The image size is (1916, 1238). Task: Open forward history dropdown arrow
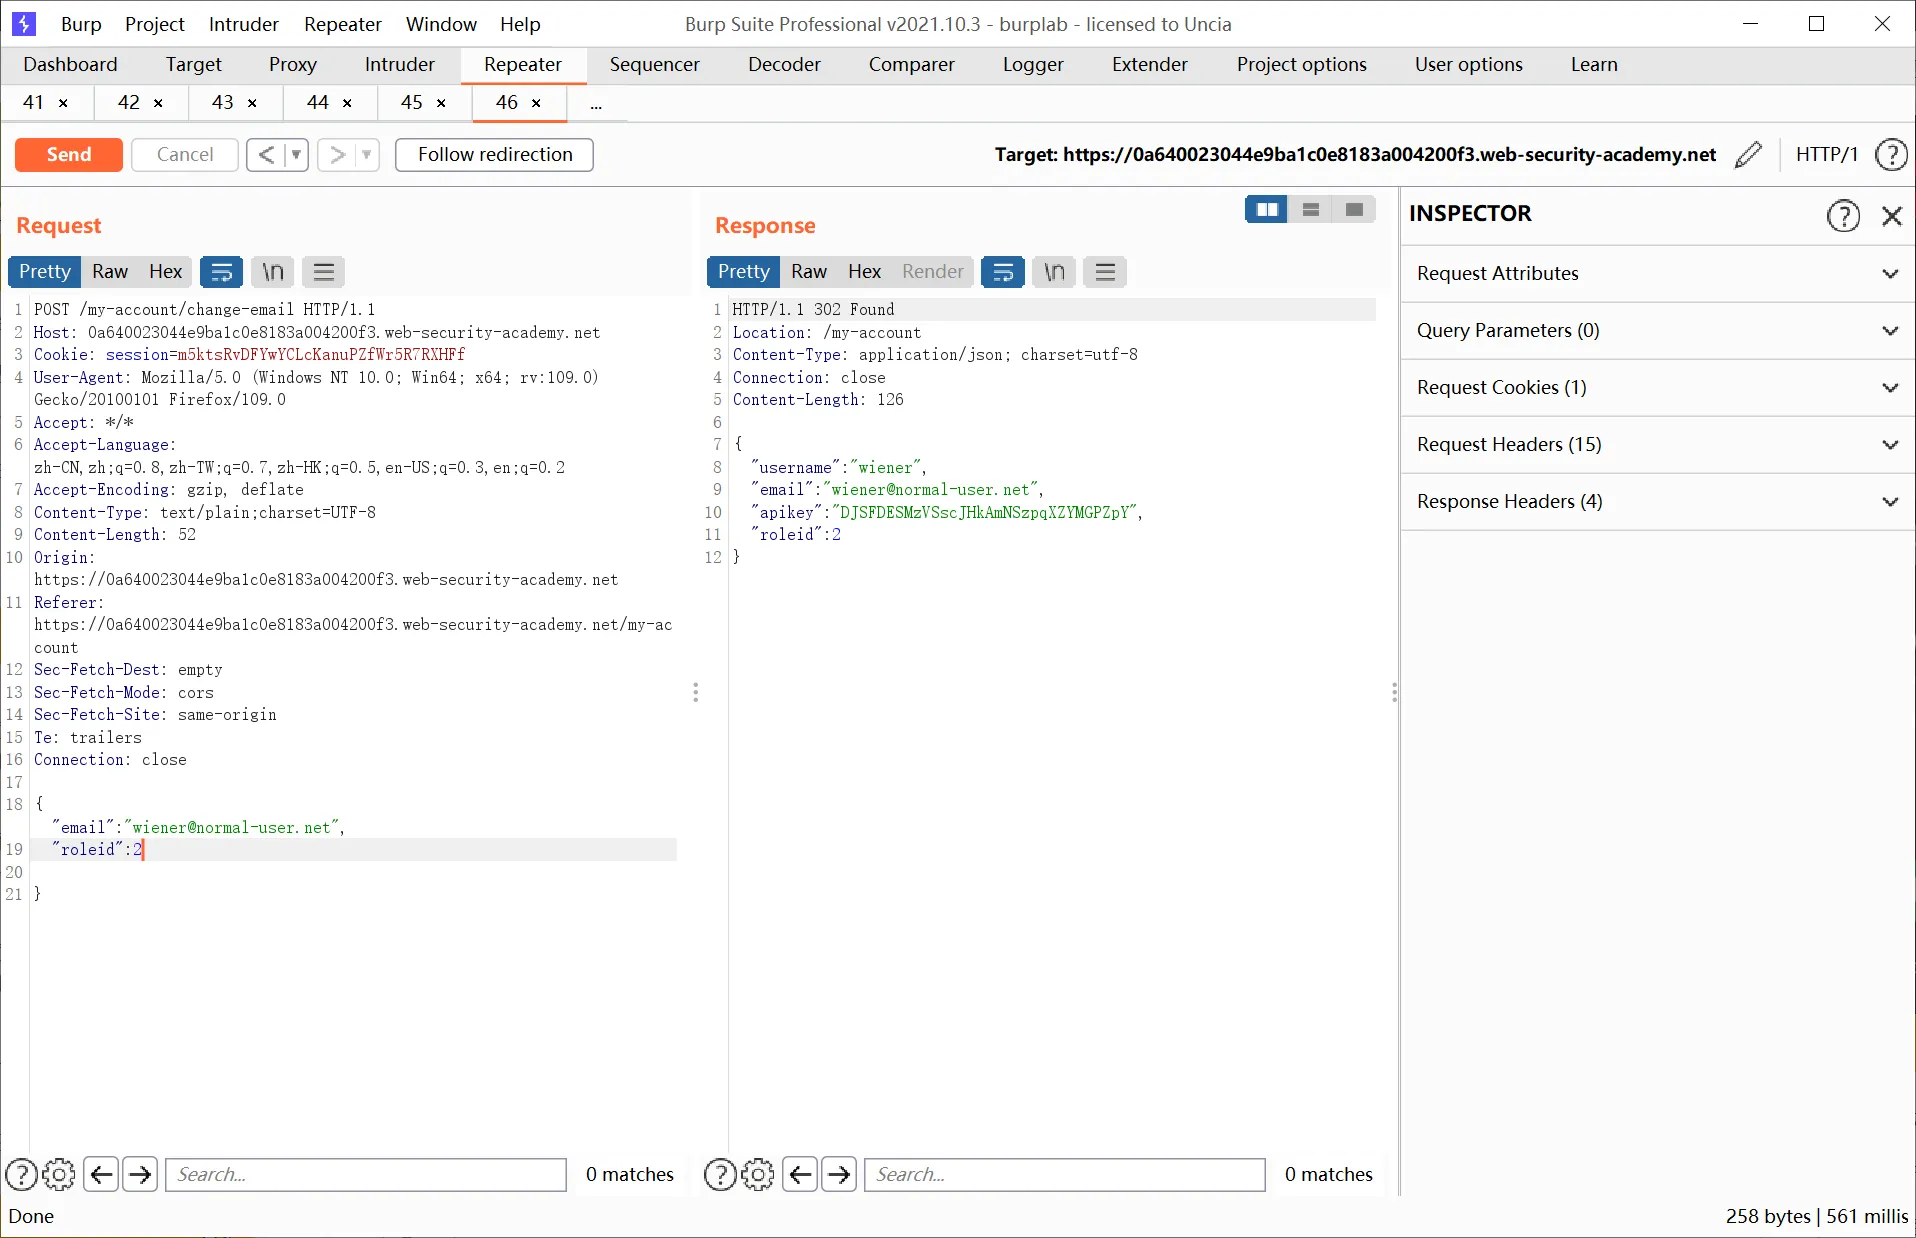(x=367, y=155)
